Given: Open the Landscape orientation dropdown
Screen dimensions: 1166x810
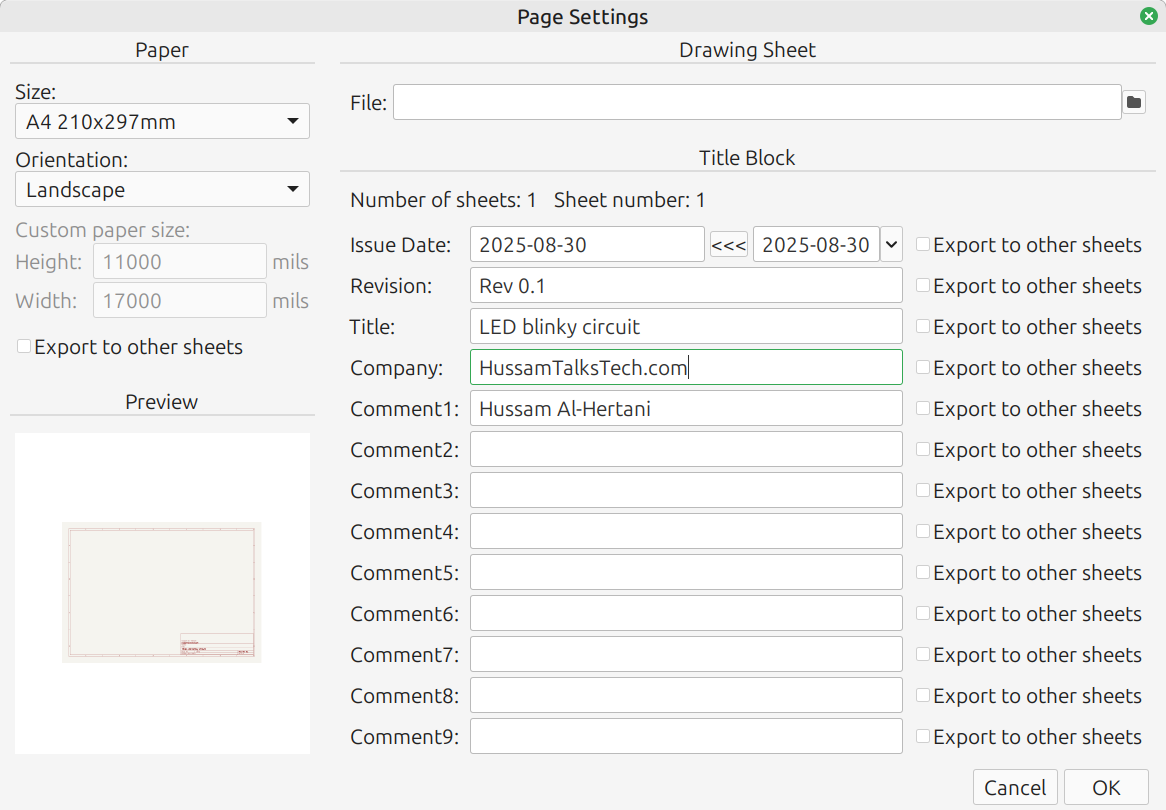Looking at the screenshot, I should click(x=162, y=190).
